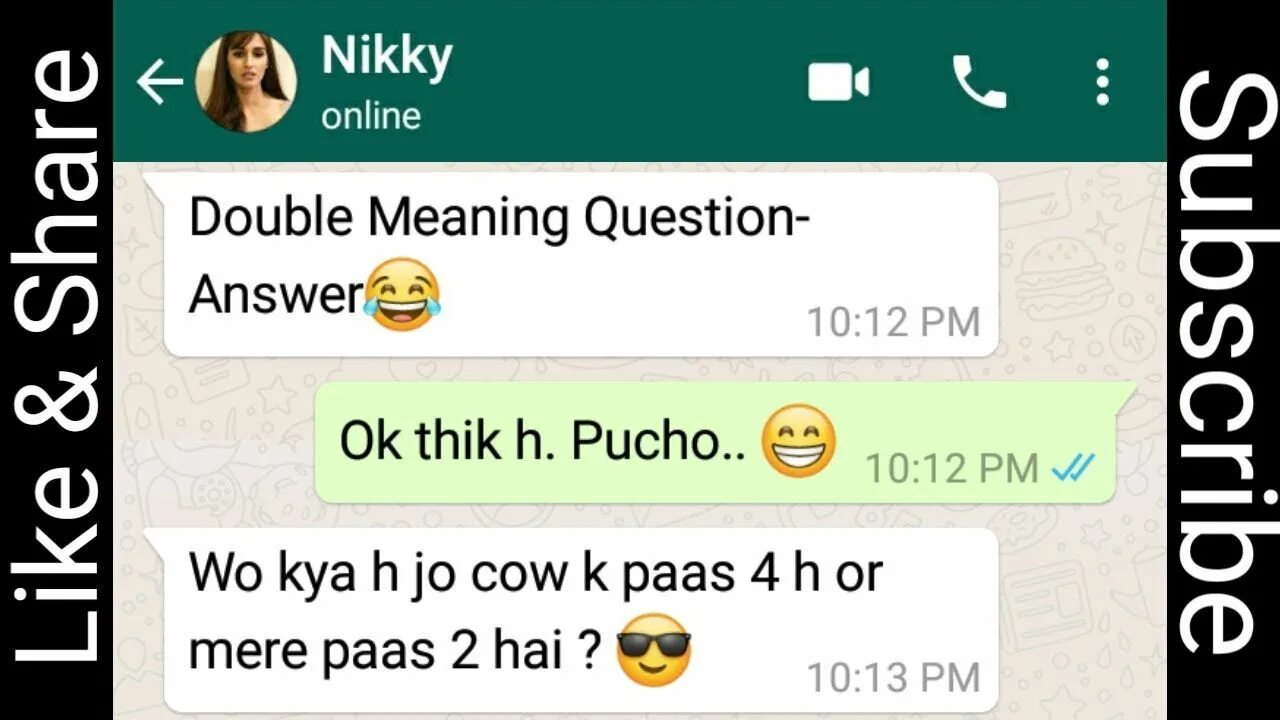The image size is (1280, 720).
Task: Tap the online status text
Action: [x=371, y=116]
